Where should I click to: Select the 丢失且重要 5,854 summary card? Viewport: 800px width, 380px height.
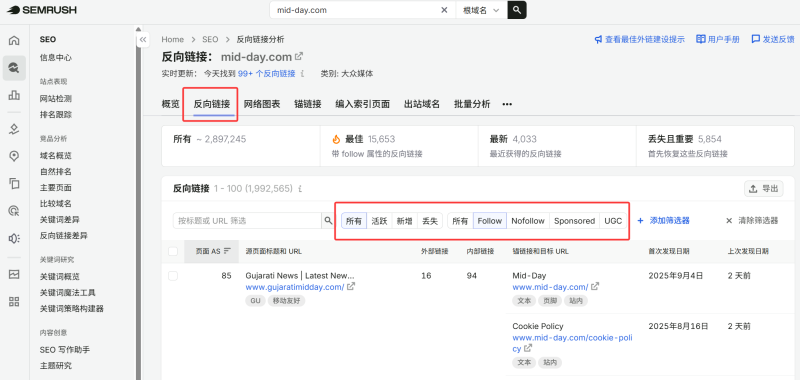(x=715, y=145)
